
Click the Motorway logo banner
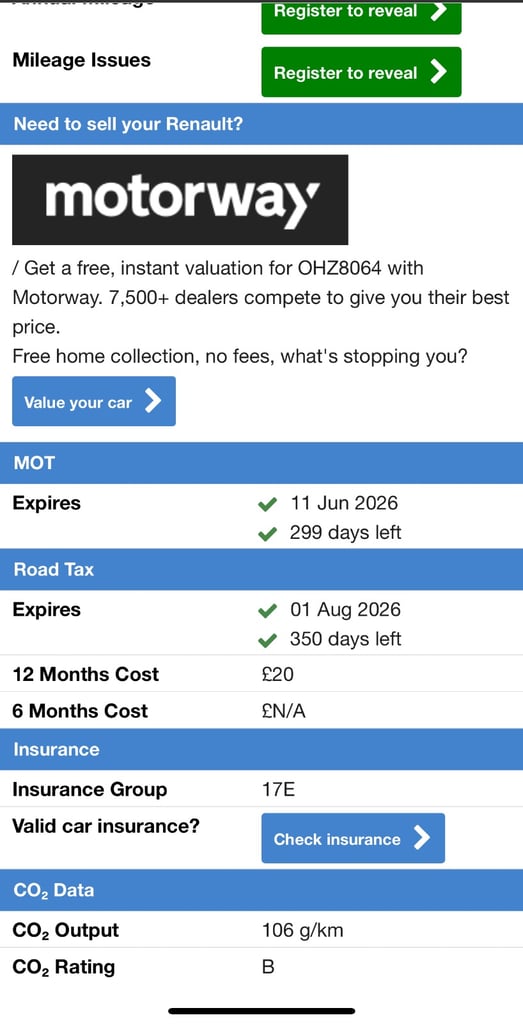coord(180,199)
